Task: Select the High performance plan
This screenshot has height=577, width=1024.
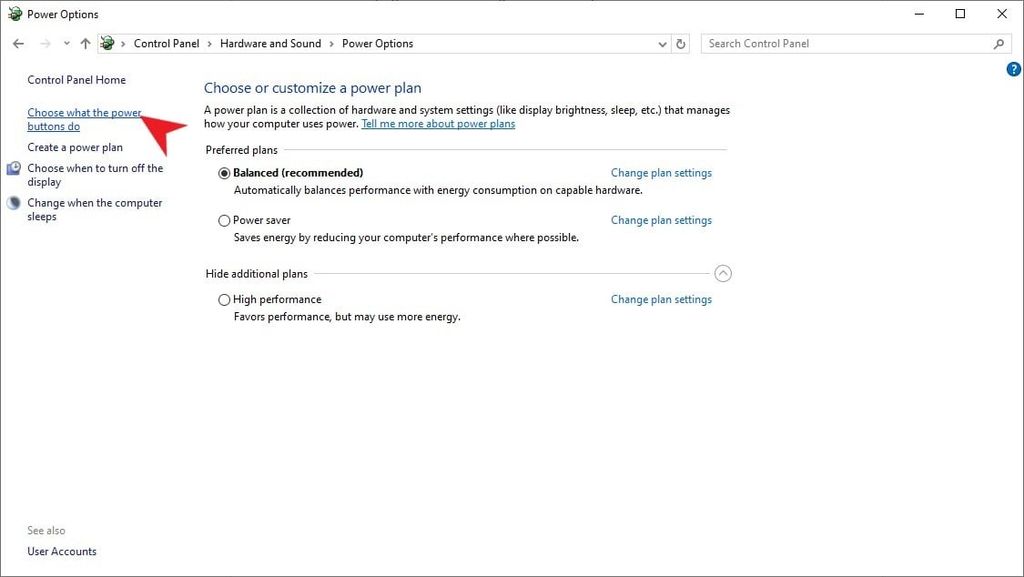Action: pyautogui.click(x=224, y=300)
